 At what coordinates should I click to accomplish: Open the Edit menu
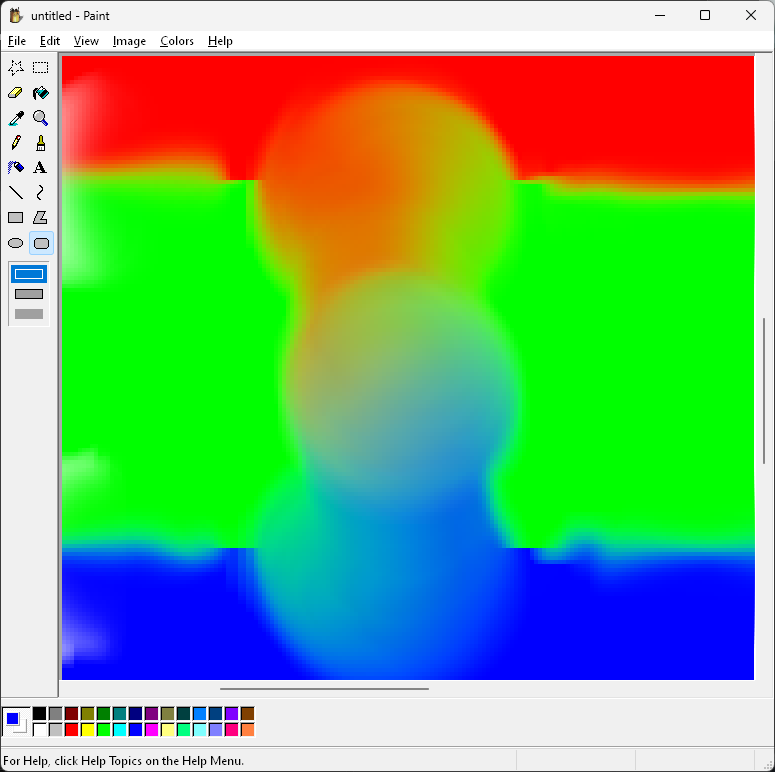click(50, 41)
